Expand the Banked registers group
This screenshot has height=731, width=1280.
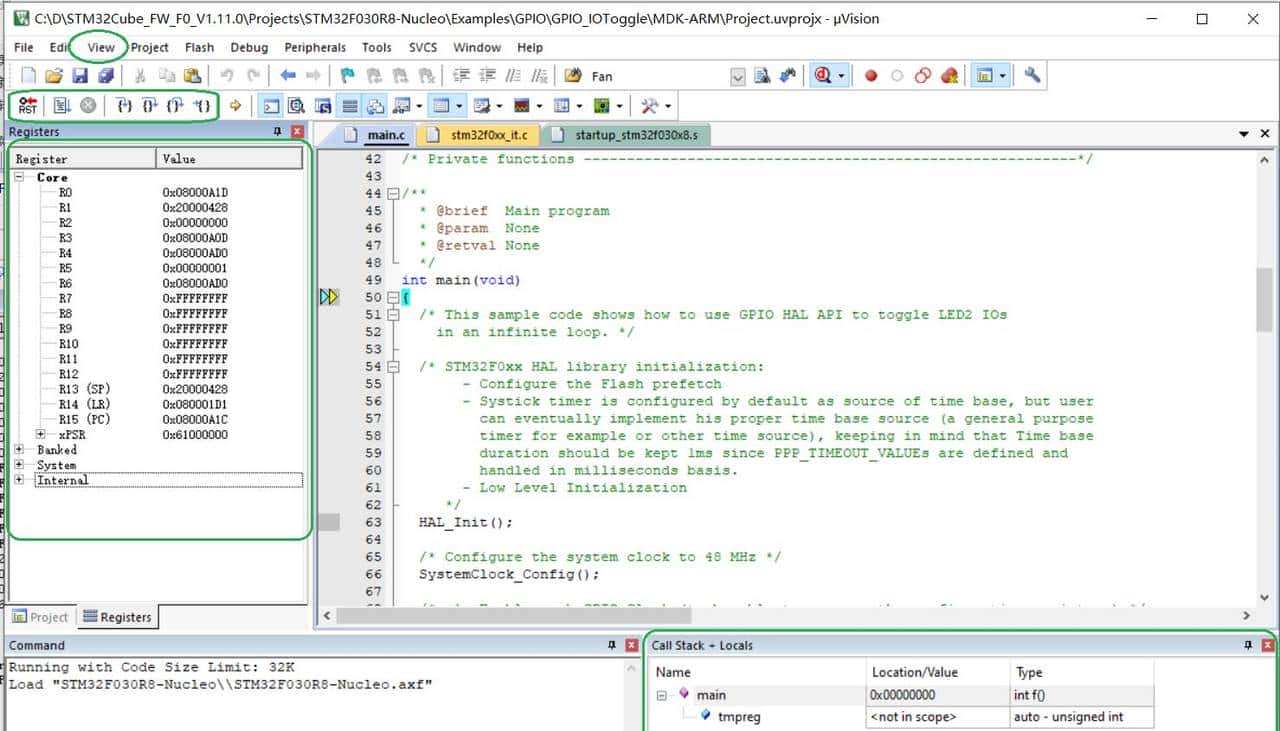[20, 450]
